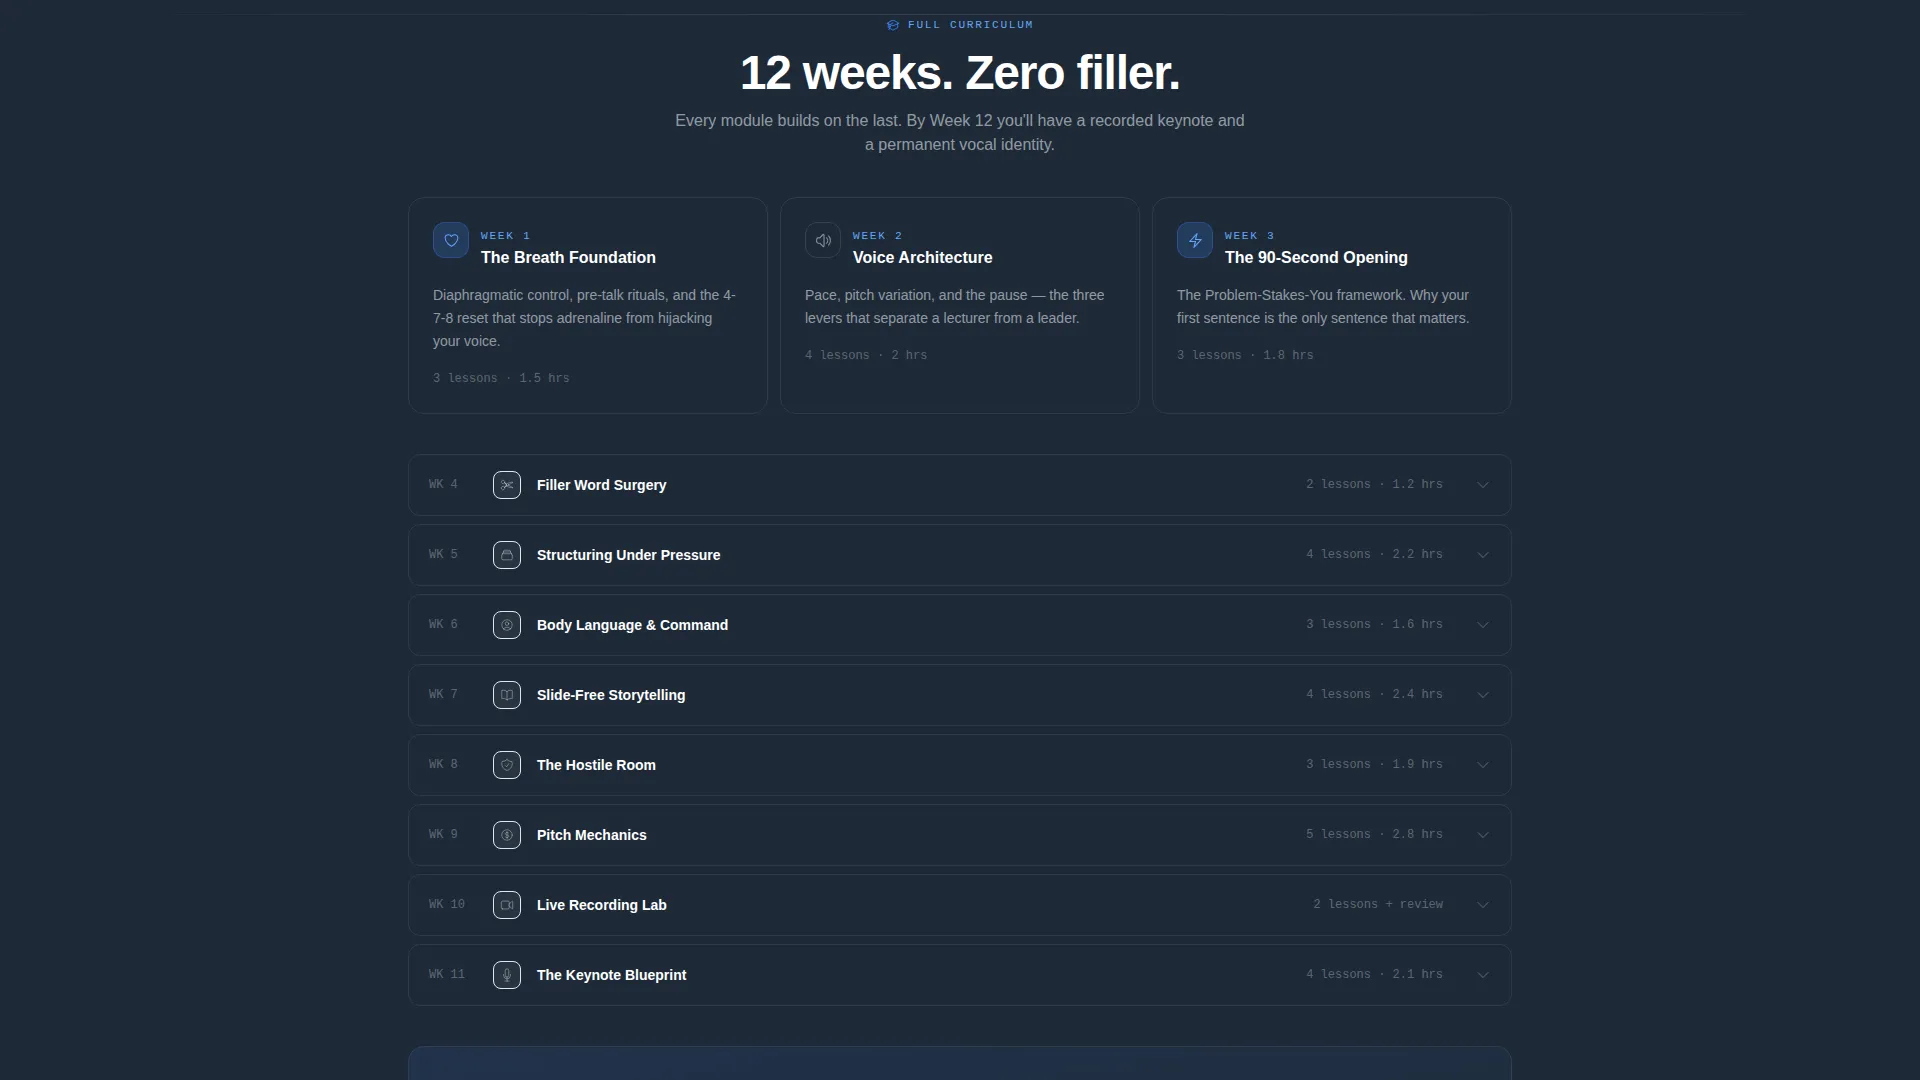
Task: Click the WK 8 label
Action: (443, 764)
